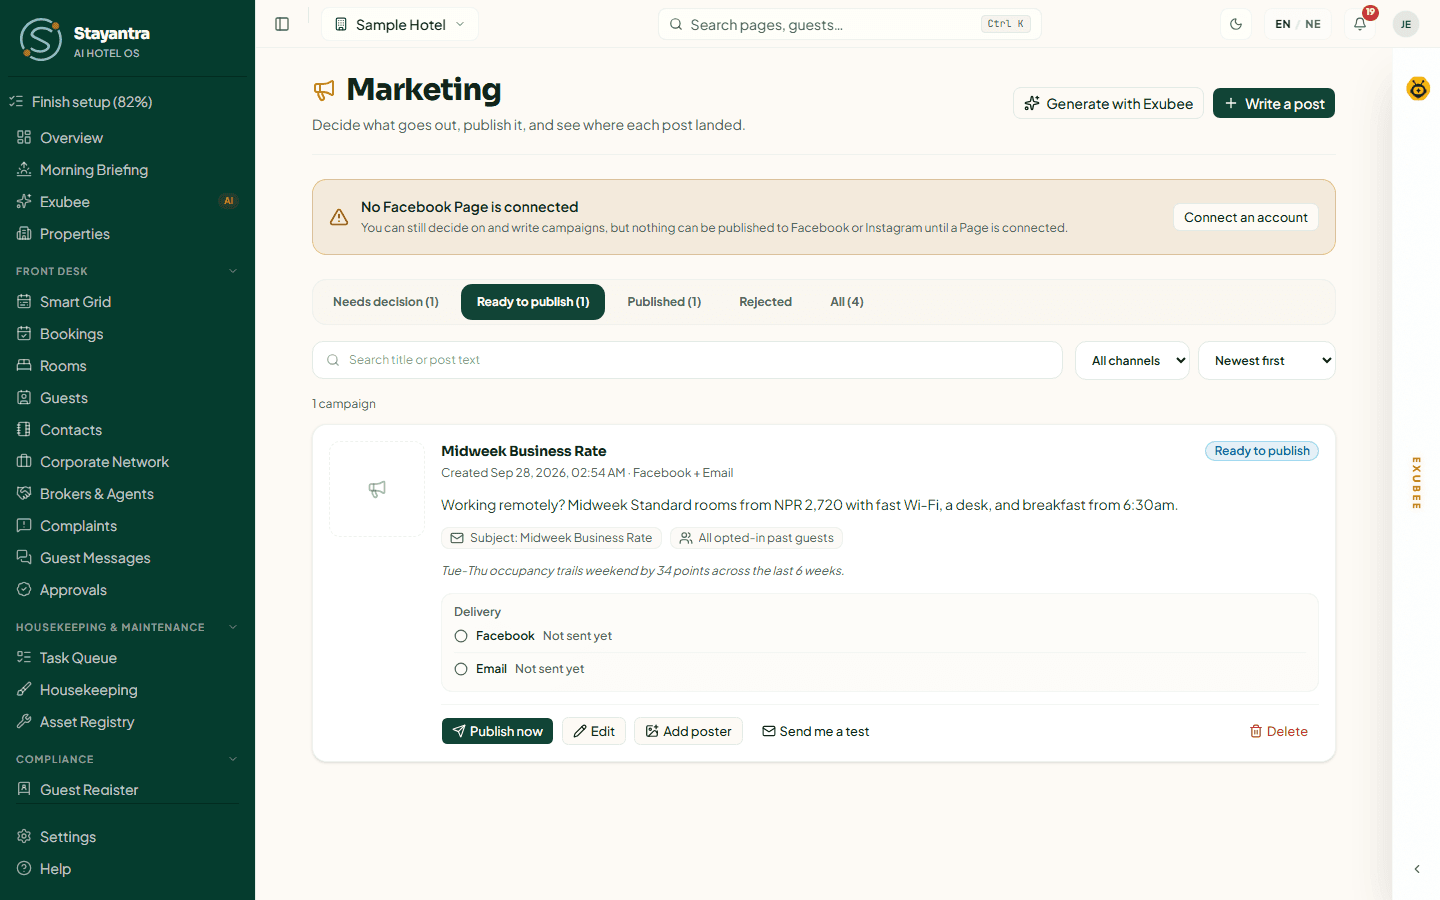Open the Exubee bee assistant icon
This screenshot has width=1440, height=900.
[1418, 89]
